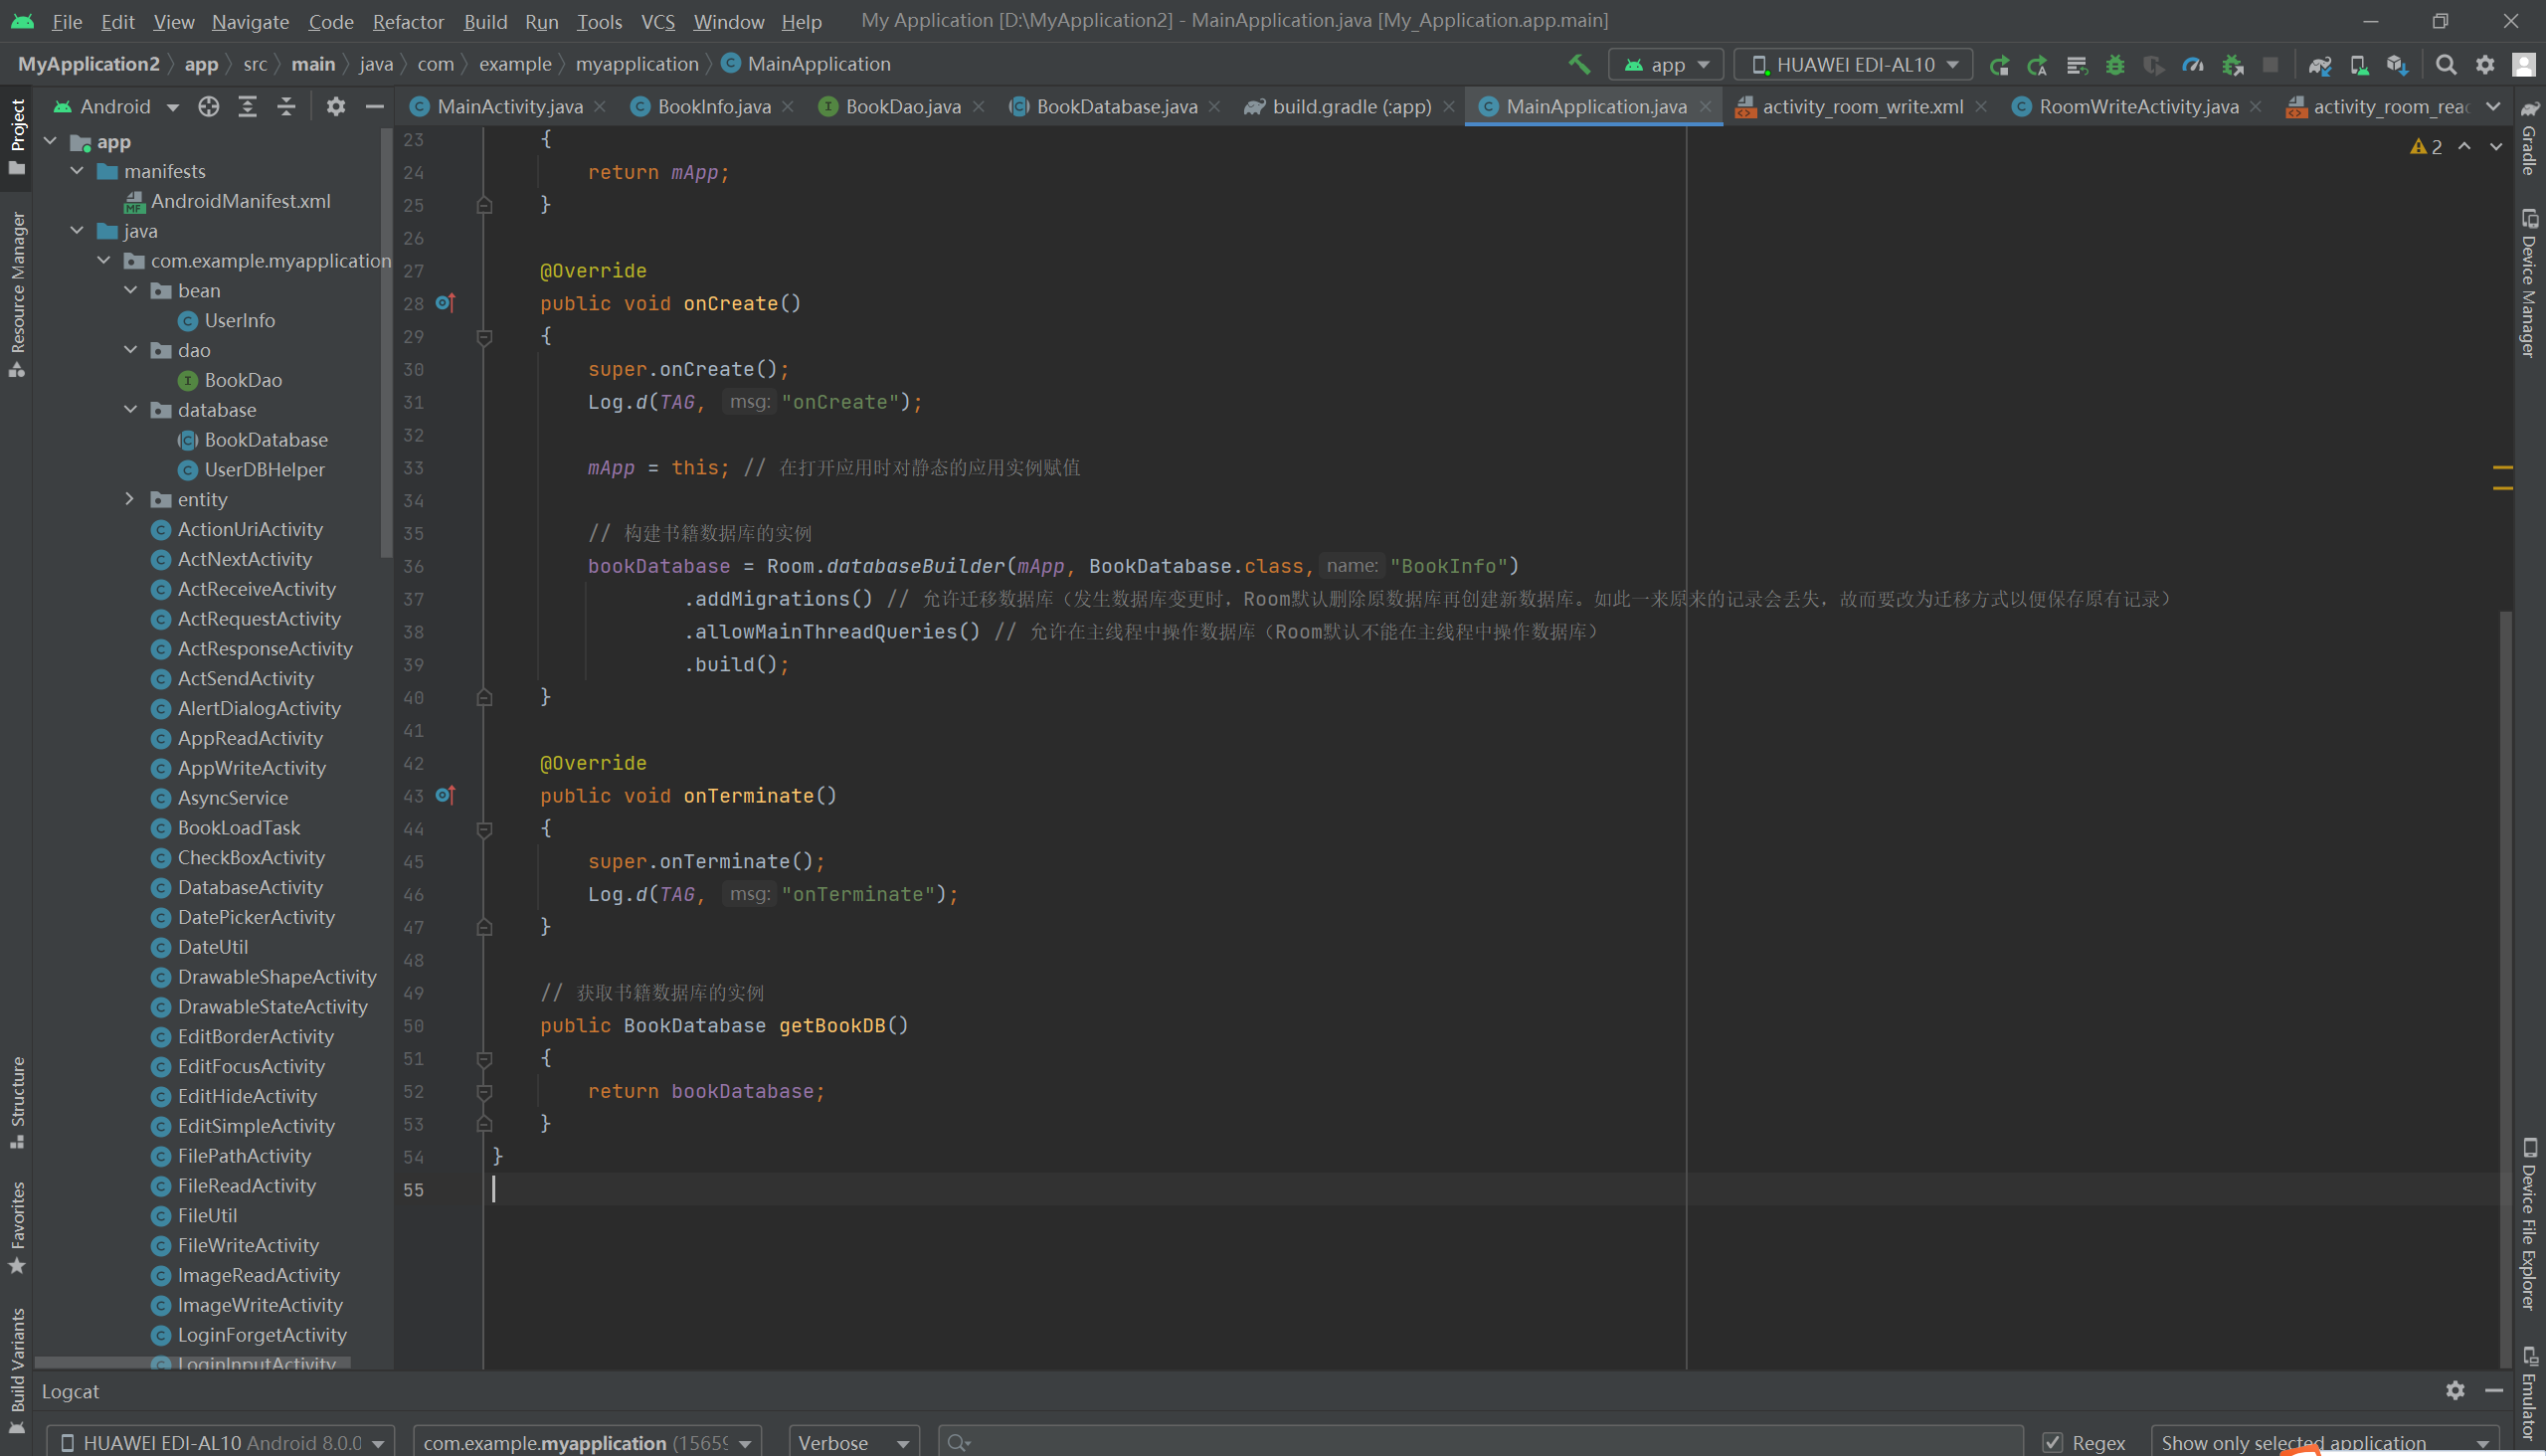Image resolution: width=2546 pixels, height=1456 pixels.
Task: Sync project with Gradle files
Action: [2320, 65]
